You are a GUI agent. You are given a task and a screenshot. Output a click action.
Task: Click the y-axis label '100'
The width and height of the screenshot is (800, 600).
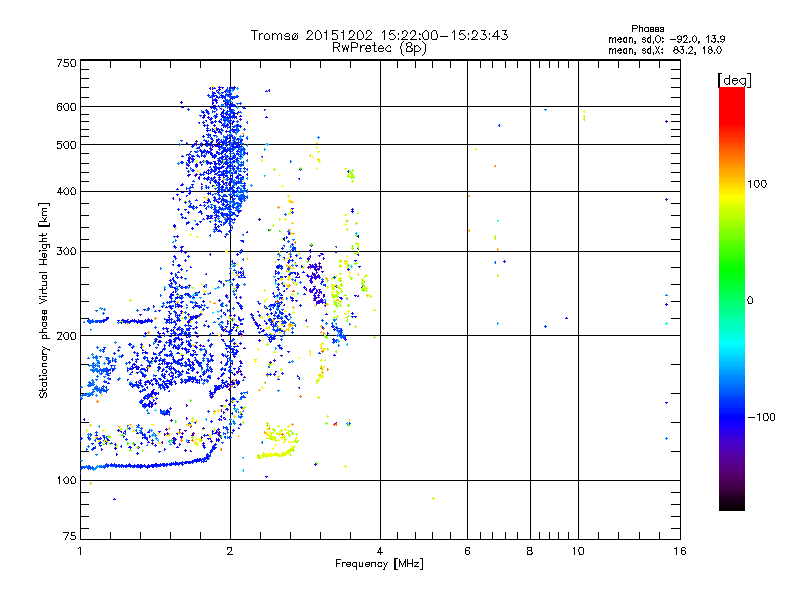pyautogui.click(x=66, y=480)
